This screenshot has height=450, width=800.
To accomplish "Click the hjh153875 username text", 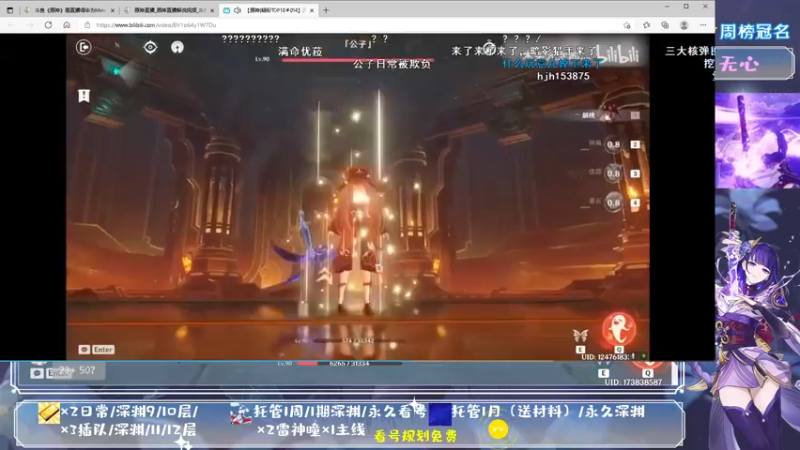I will [x=563, y=76].
